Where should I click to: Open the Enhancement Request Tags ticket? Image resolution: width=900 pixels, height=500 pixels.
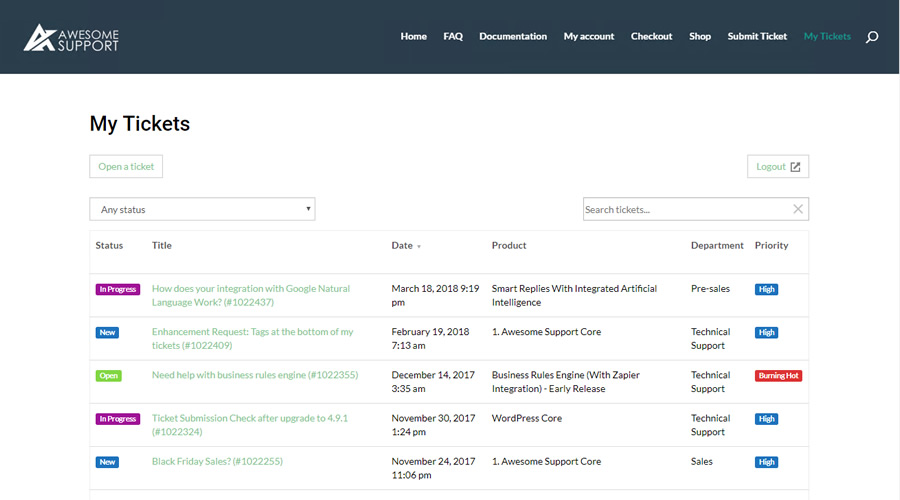(x=253, y=339)
